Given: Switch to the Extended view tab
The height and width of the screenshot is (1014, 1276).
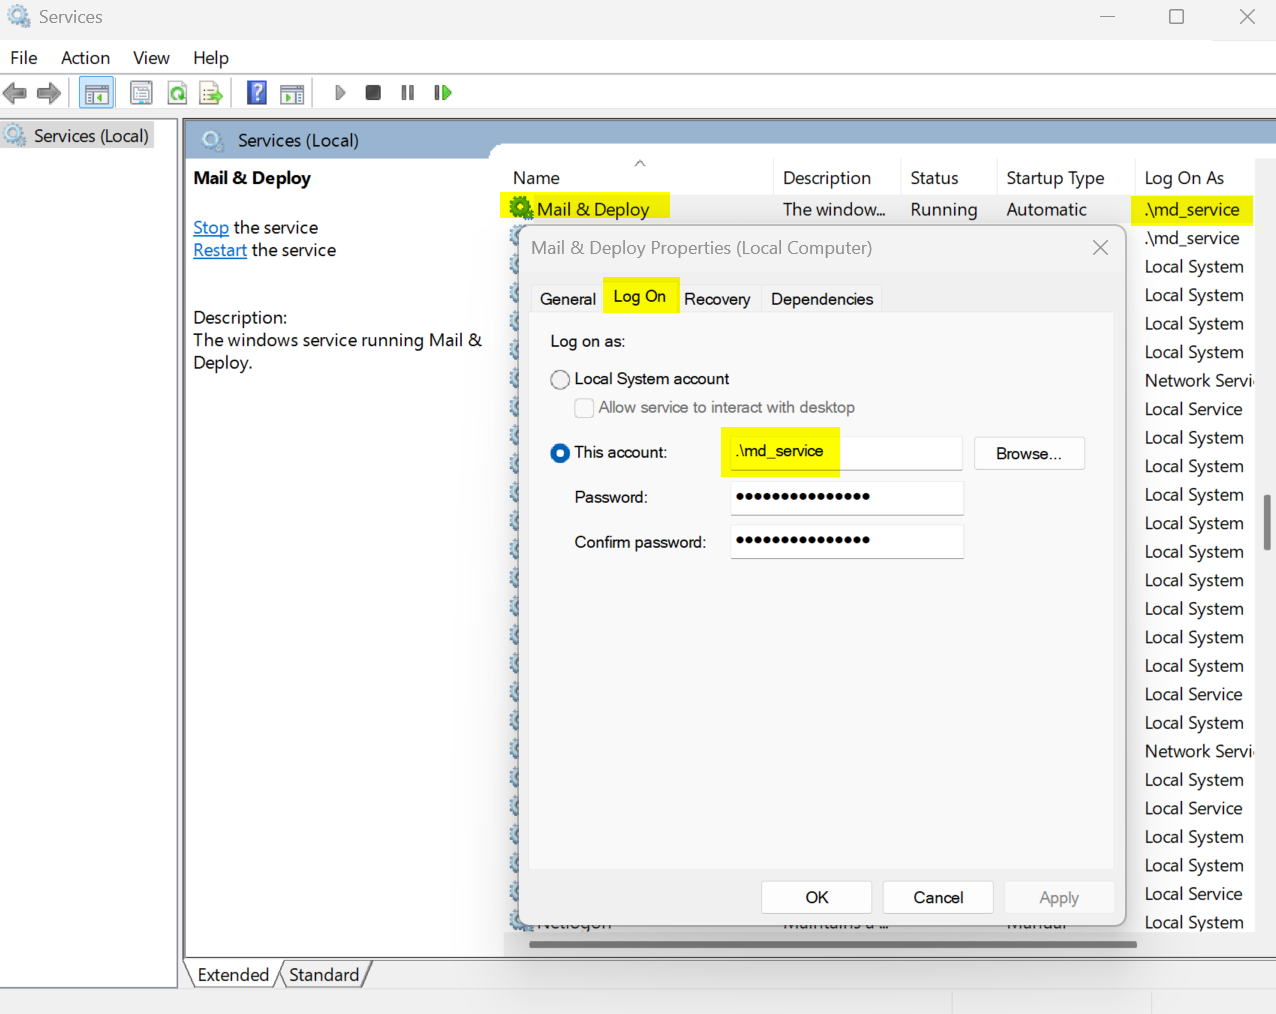Looking at the screenshot, I should coord(233,974).
